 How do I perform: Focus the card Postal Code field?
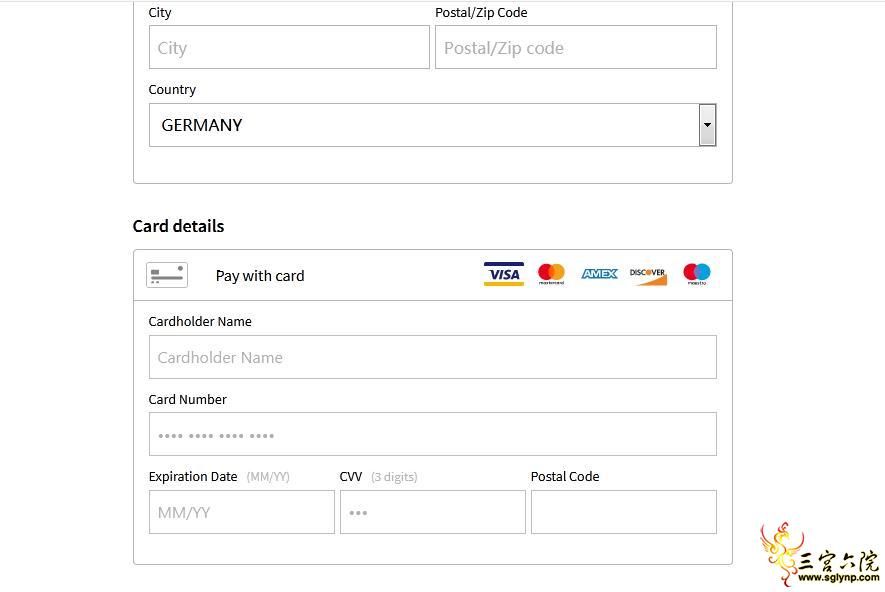click(624, 512)
